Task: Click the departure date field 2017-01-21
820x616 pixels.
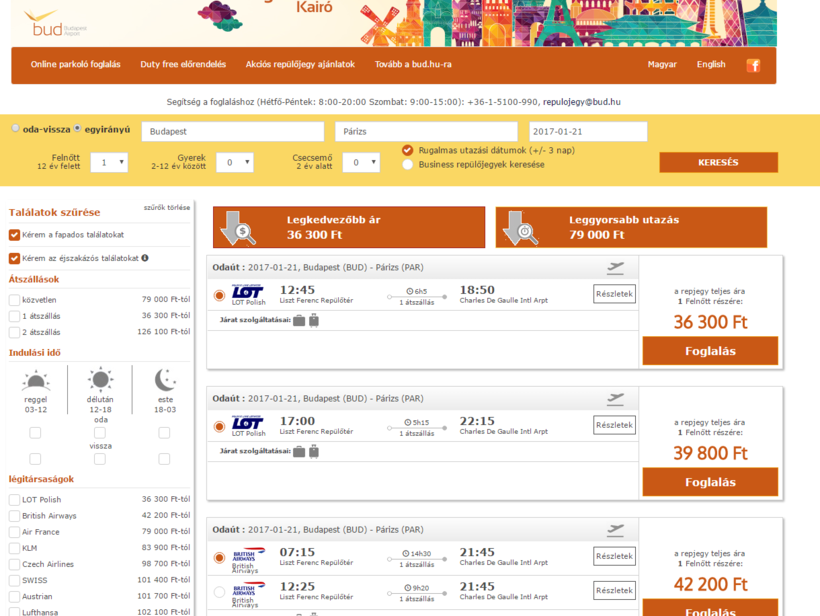Action: 588,132
